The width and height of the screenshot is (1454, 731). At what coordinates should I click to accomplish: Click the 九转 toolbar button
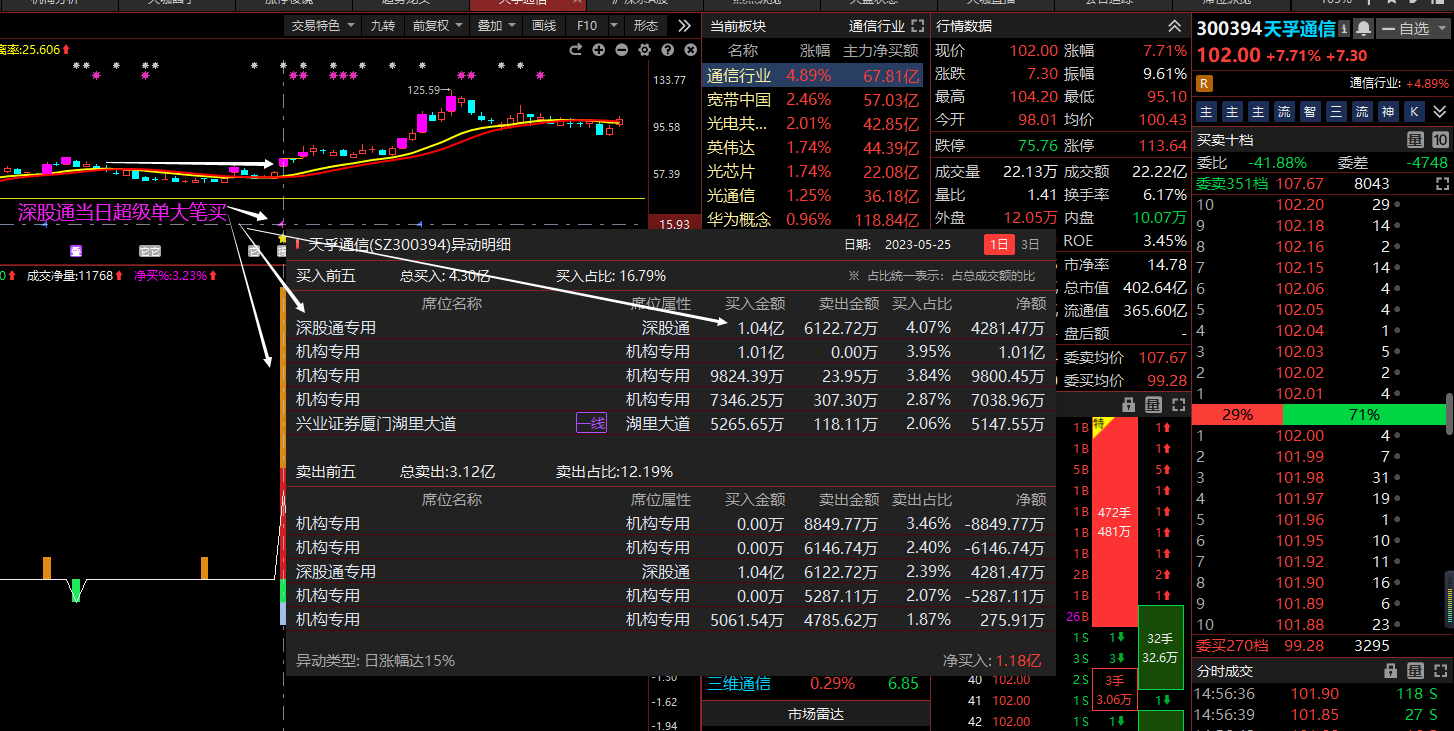[382, 25]
